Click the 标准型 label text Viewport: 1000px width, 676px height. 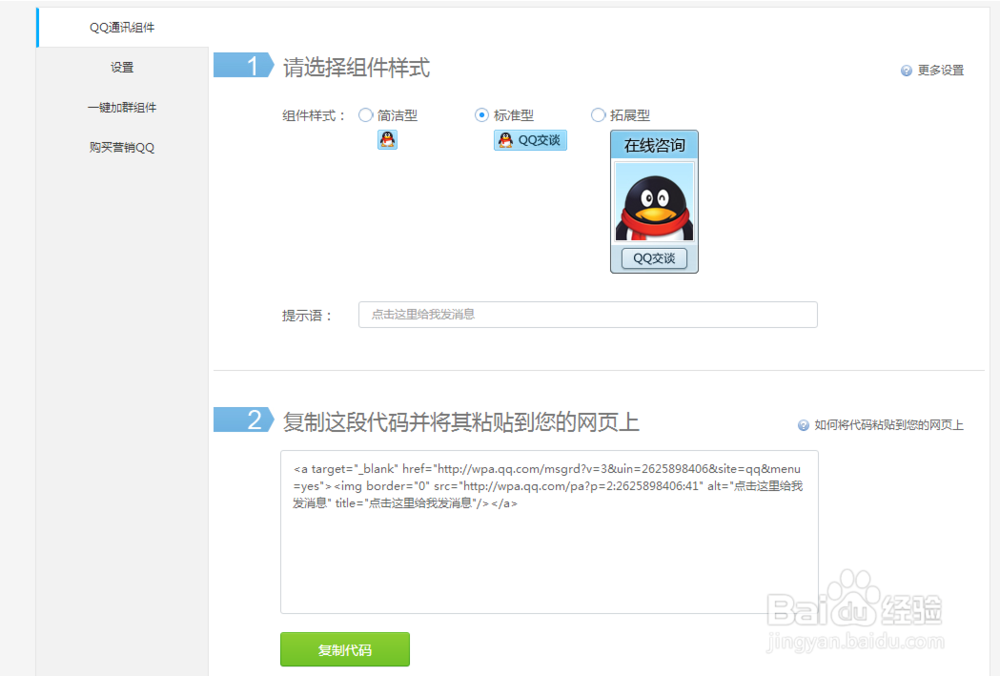(513, 115)
